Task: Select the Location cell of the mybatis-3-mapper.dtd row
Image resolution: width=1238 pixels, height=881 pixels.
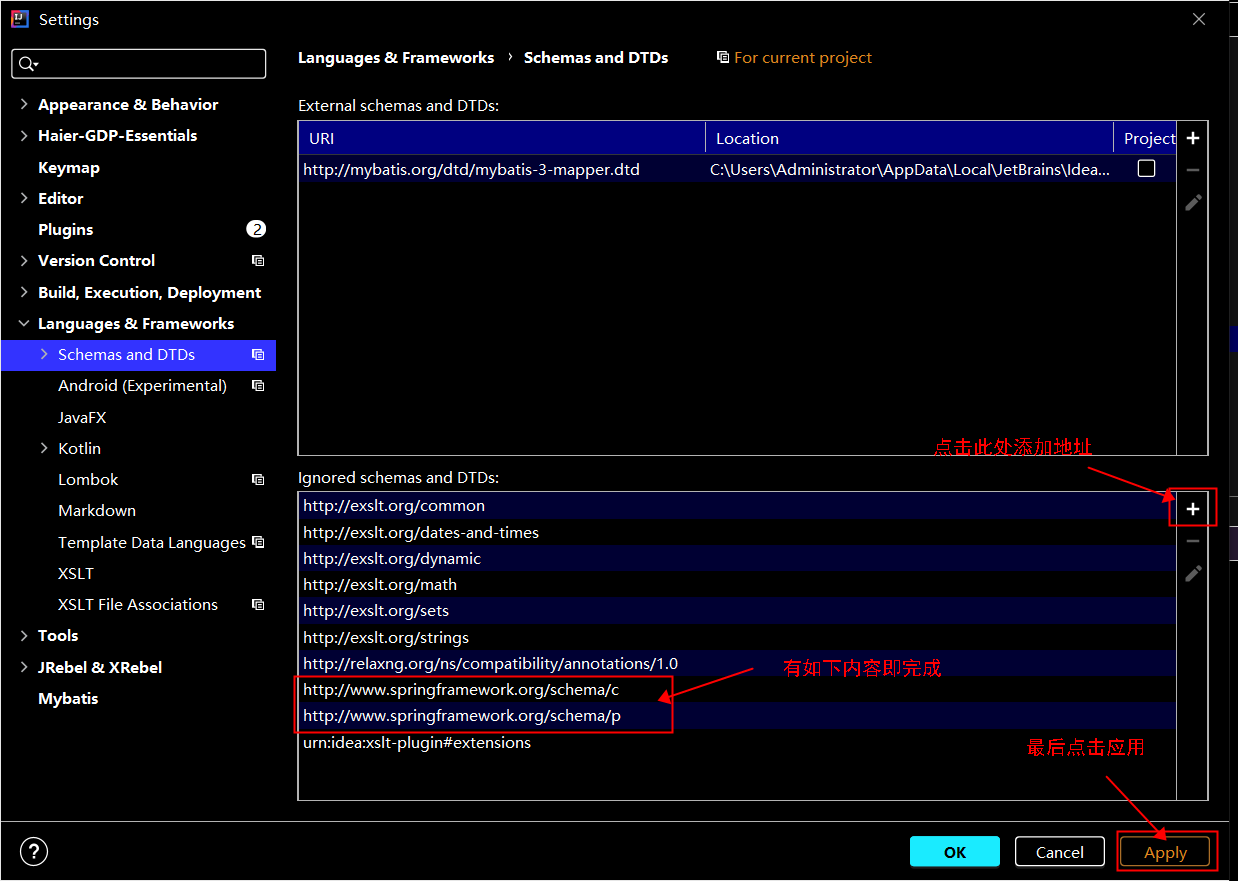Action: coord(909,169)
